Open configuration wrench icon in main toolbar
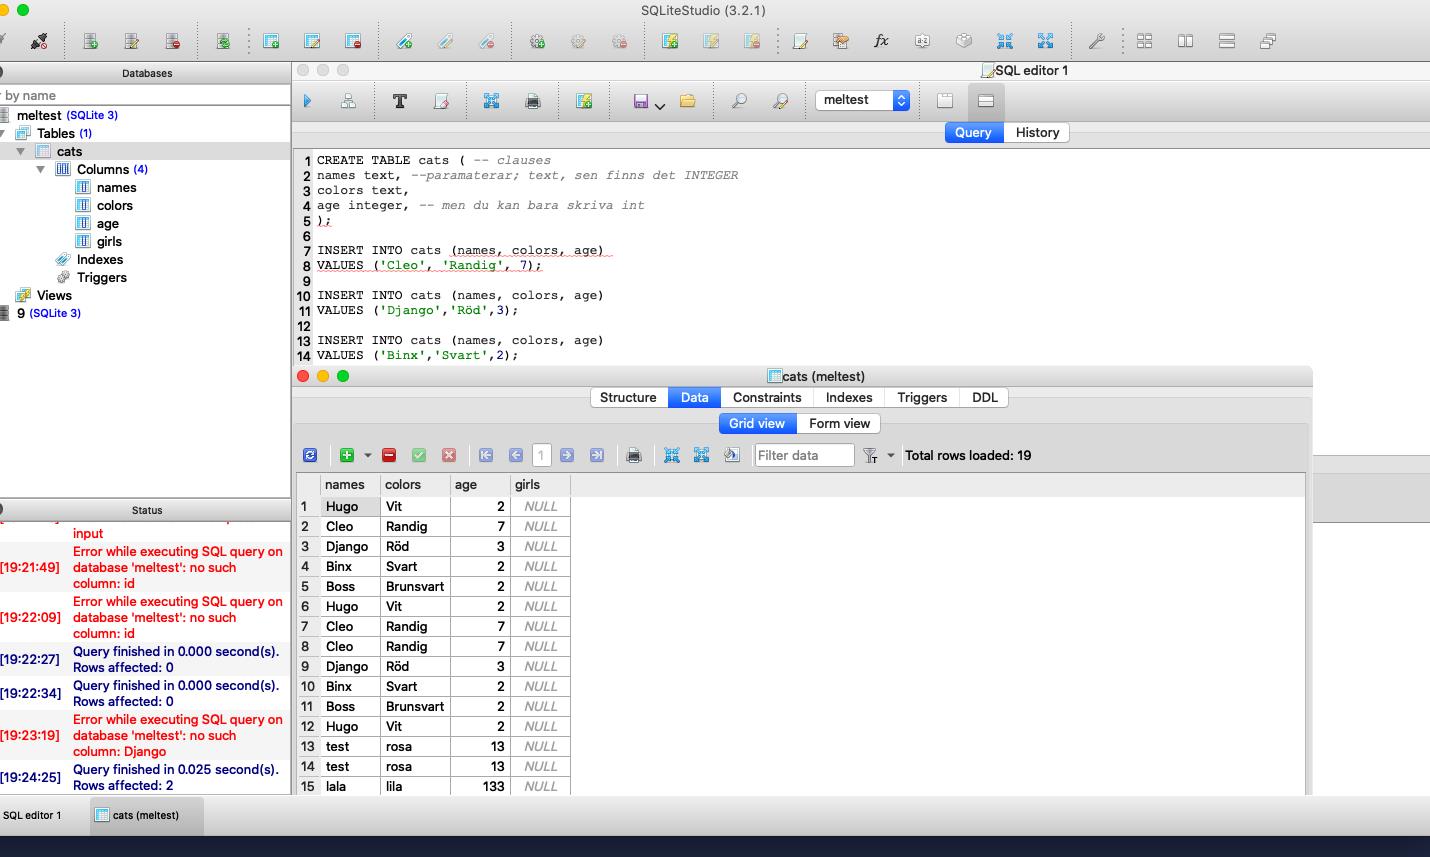1430x857 pixels. point(1096,41)
